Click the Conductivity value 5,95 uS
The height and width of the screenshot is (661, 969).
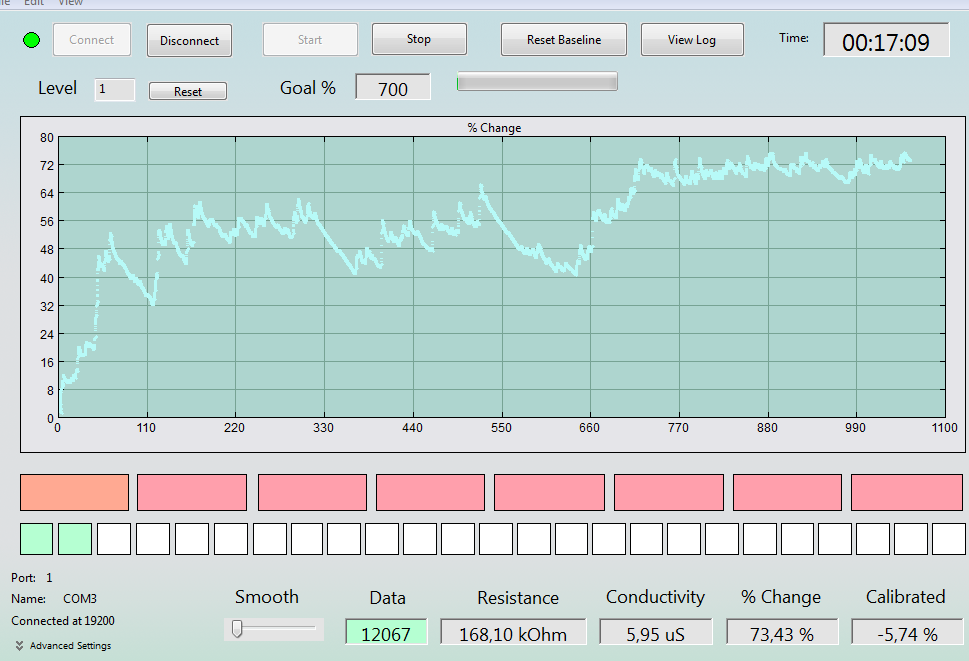pyautogui.click(x=656, y=632)
